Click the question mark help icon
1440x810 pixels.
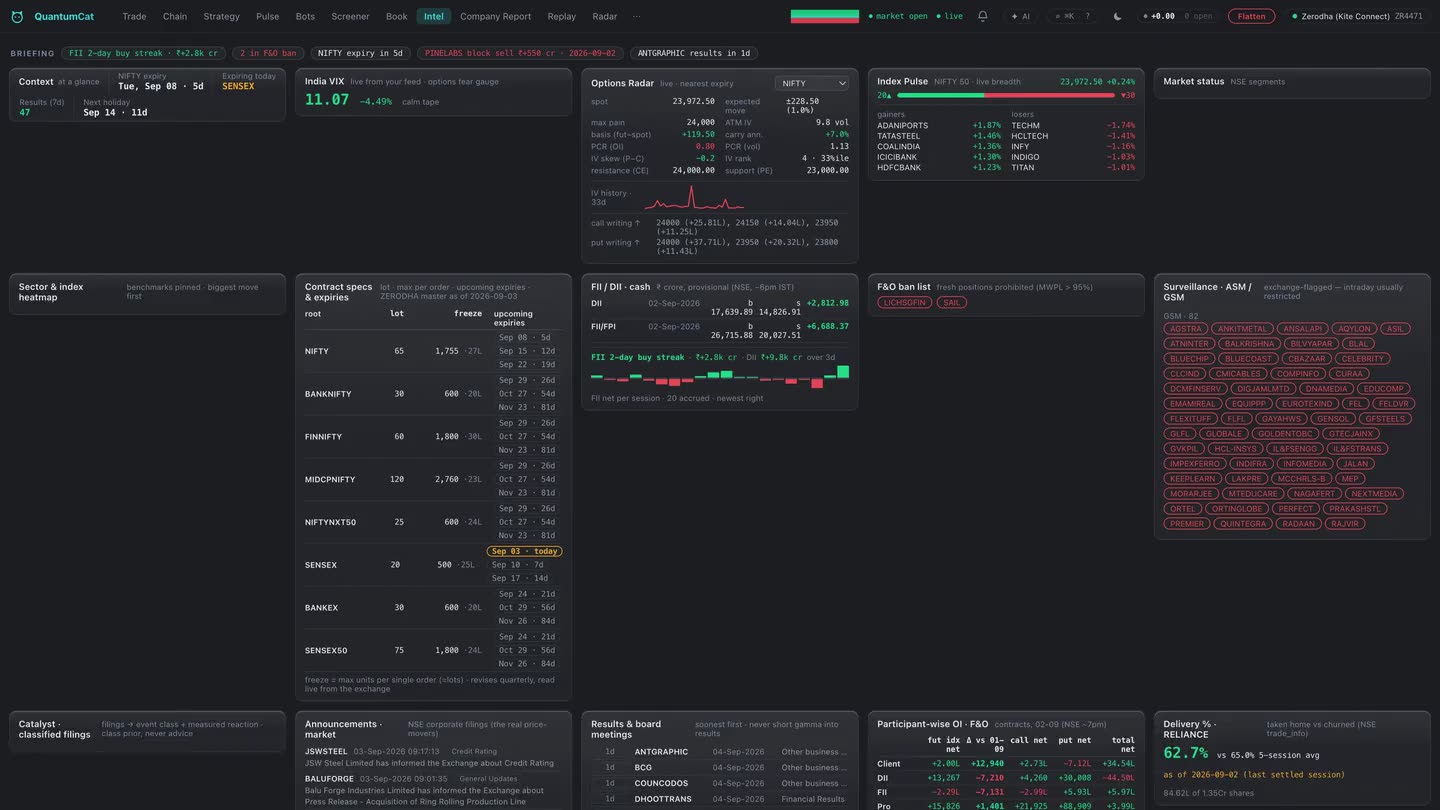click(x=1088, y=16)
